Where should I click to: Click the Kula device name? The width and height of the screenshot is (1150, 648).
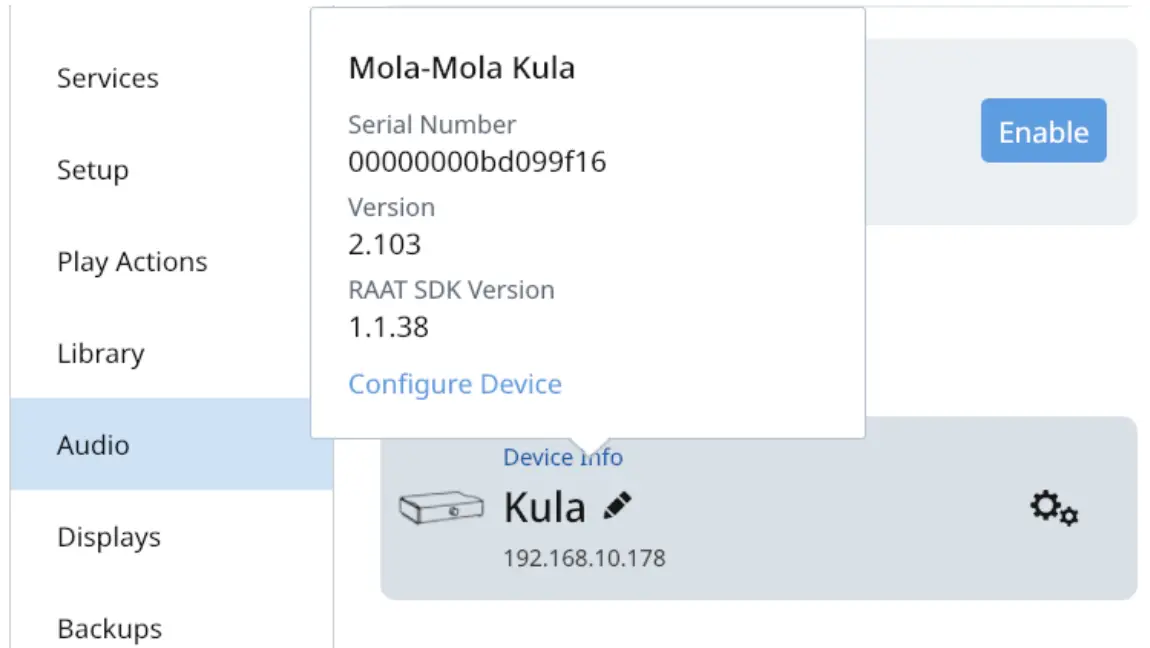[544, 508]
